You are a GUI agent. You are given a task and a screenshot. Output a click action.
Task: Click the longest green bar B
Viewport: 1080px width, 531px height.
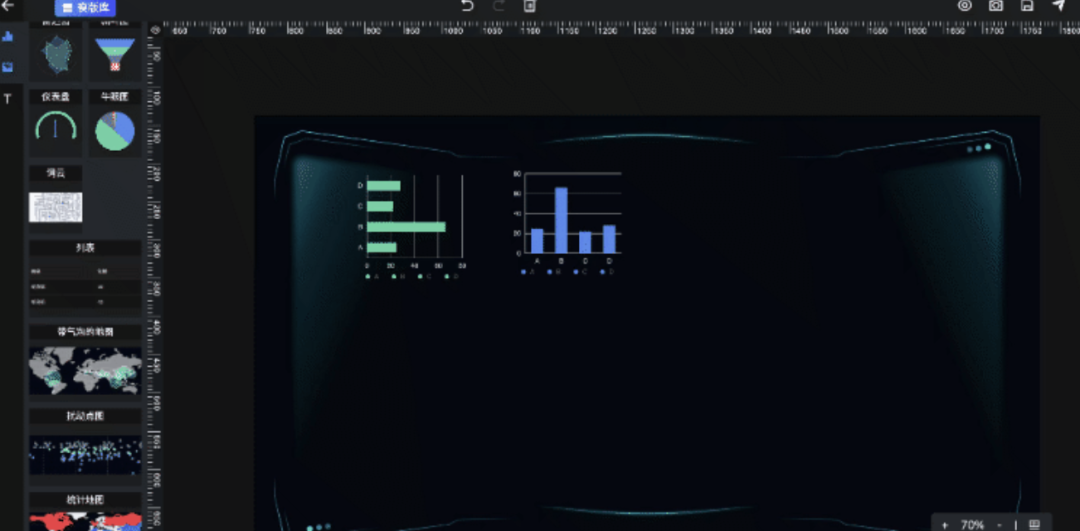406,227
